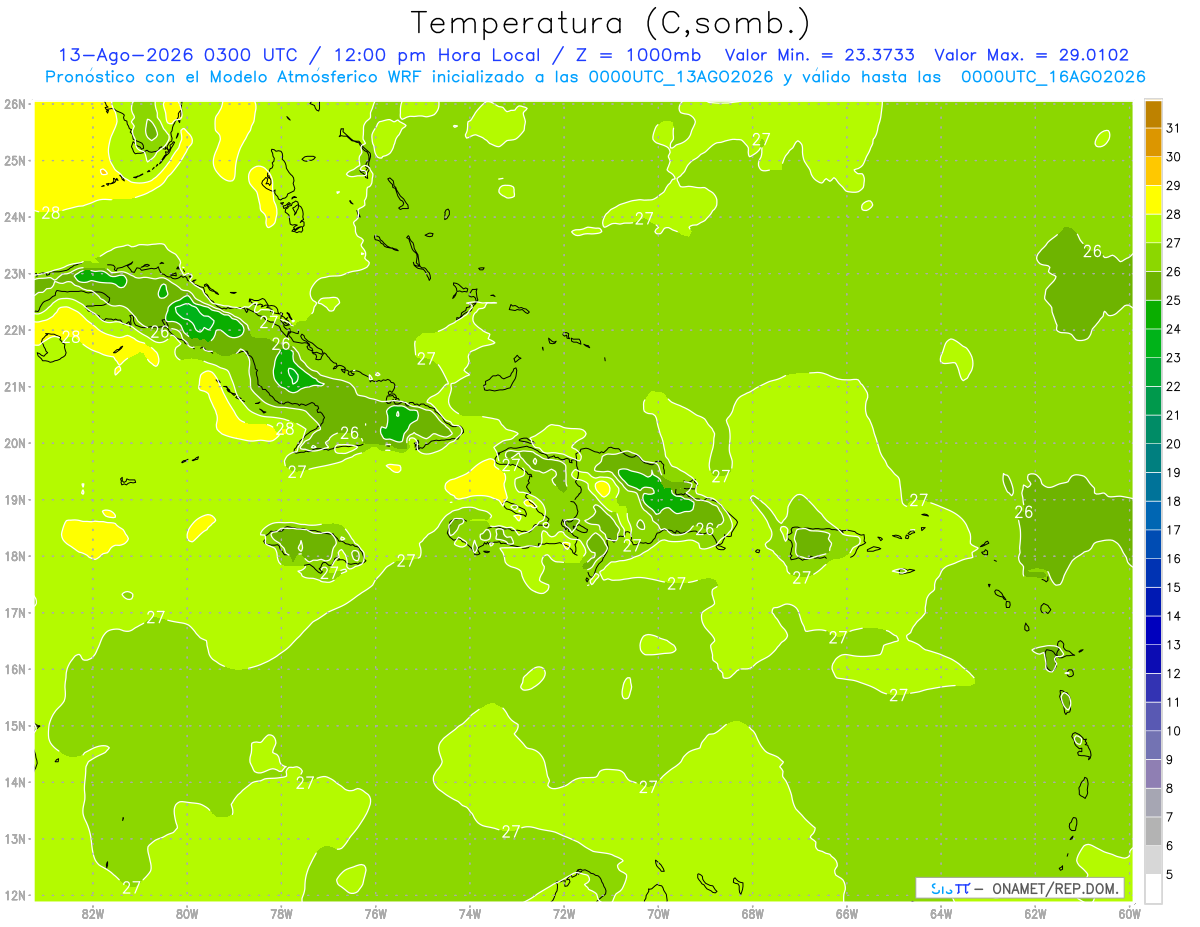This screenshot has height=927, width=1200.
Task: Click the "64W" longitude axis label
Action: [941, 914]
